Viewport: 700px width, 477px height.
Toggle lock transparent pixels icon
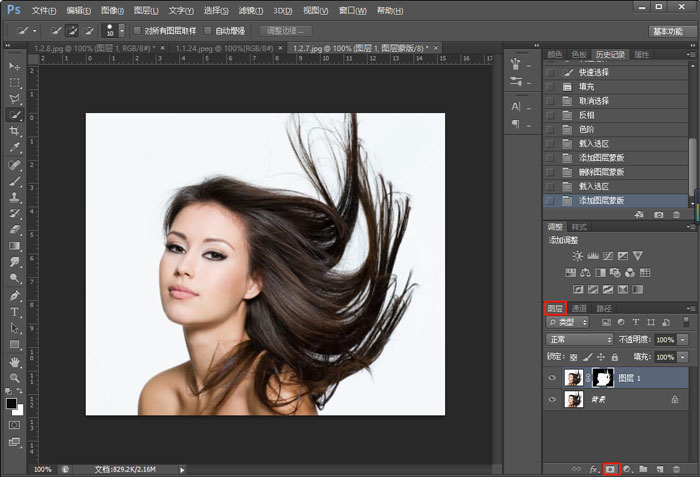pos(574,357)
